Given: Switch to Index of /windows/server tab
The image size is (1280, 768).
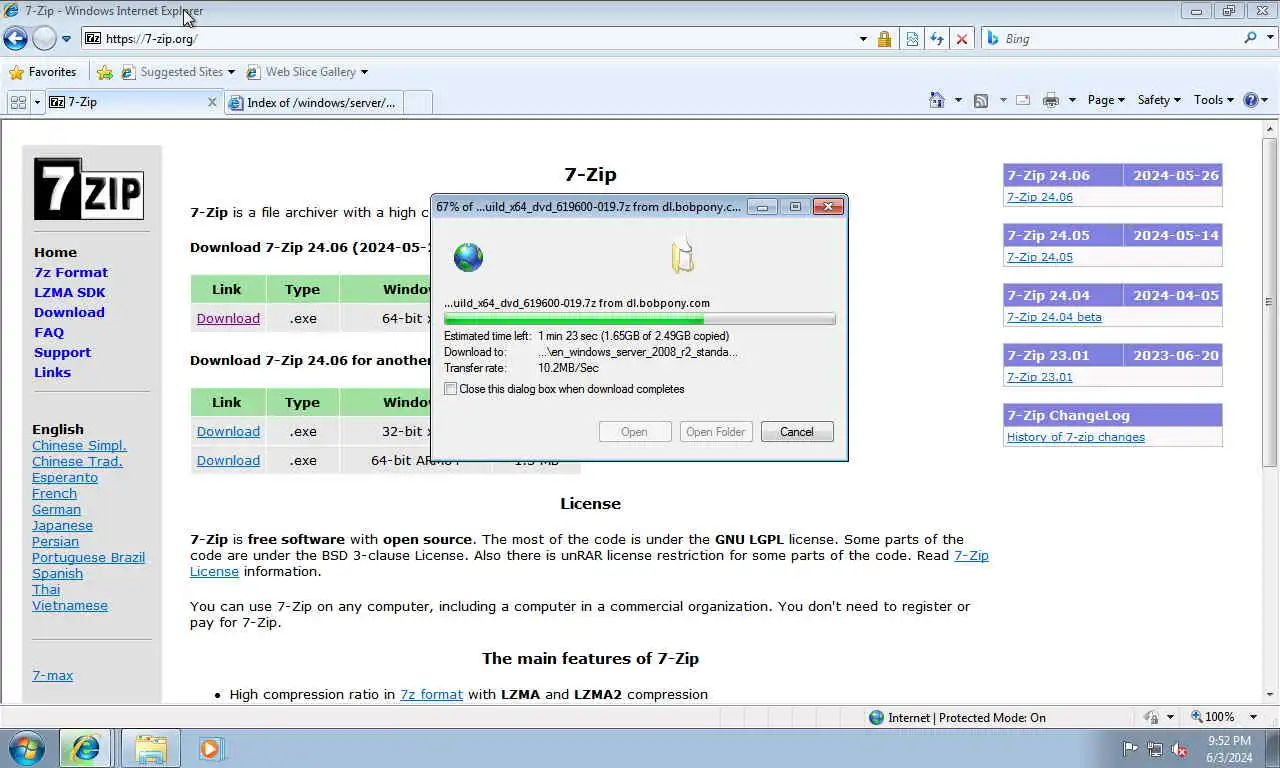Looking at the screenshot, I should click(313, 102).
